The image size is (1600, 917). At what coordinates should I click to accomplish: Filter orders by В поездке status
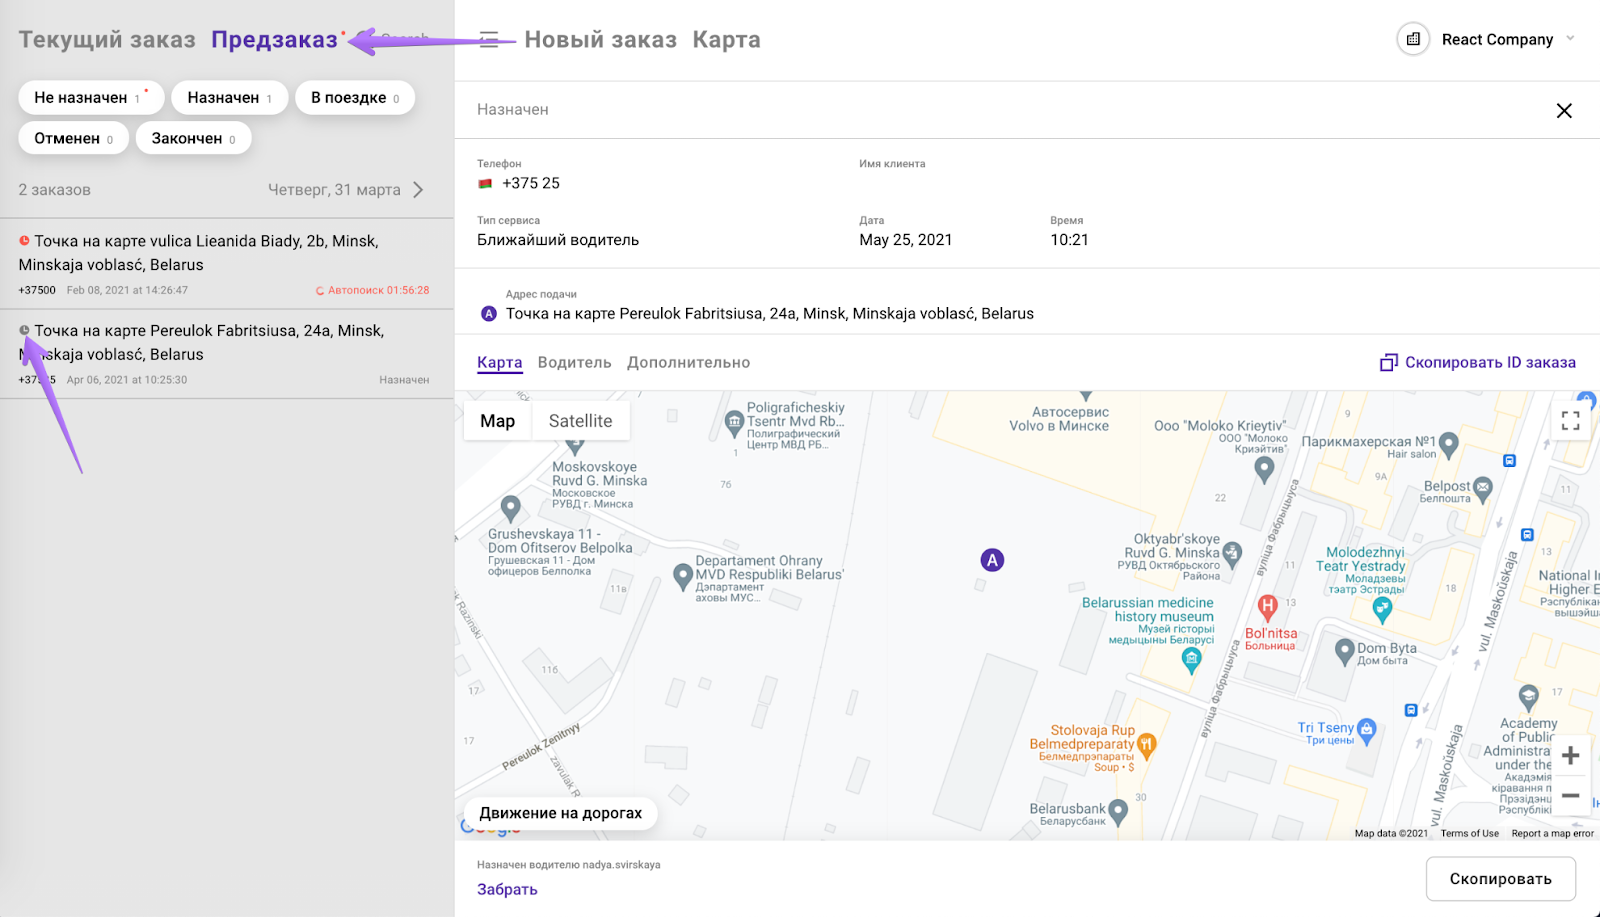(354, 98)
